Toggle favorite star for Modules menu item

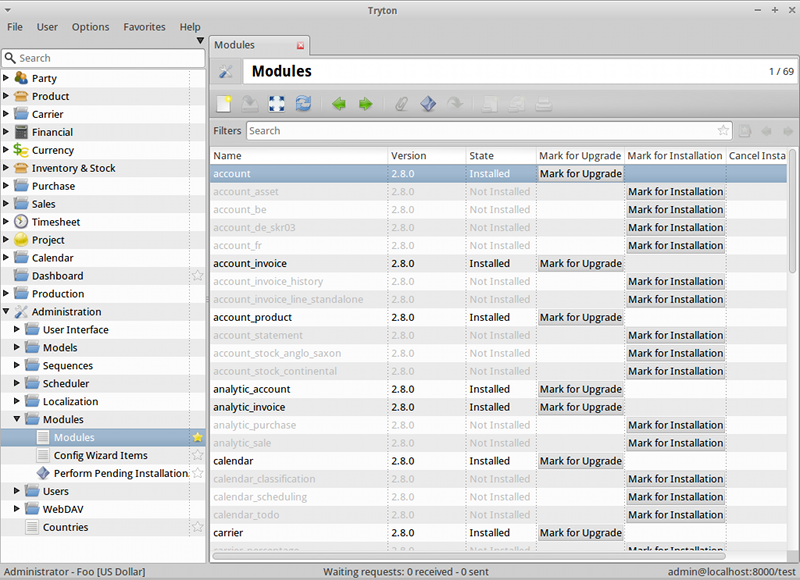pyautogui.click(x=197, y=438)
